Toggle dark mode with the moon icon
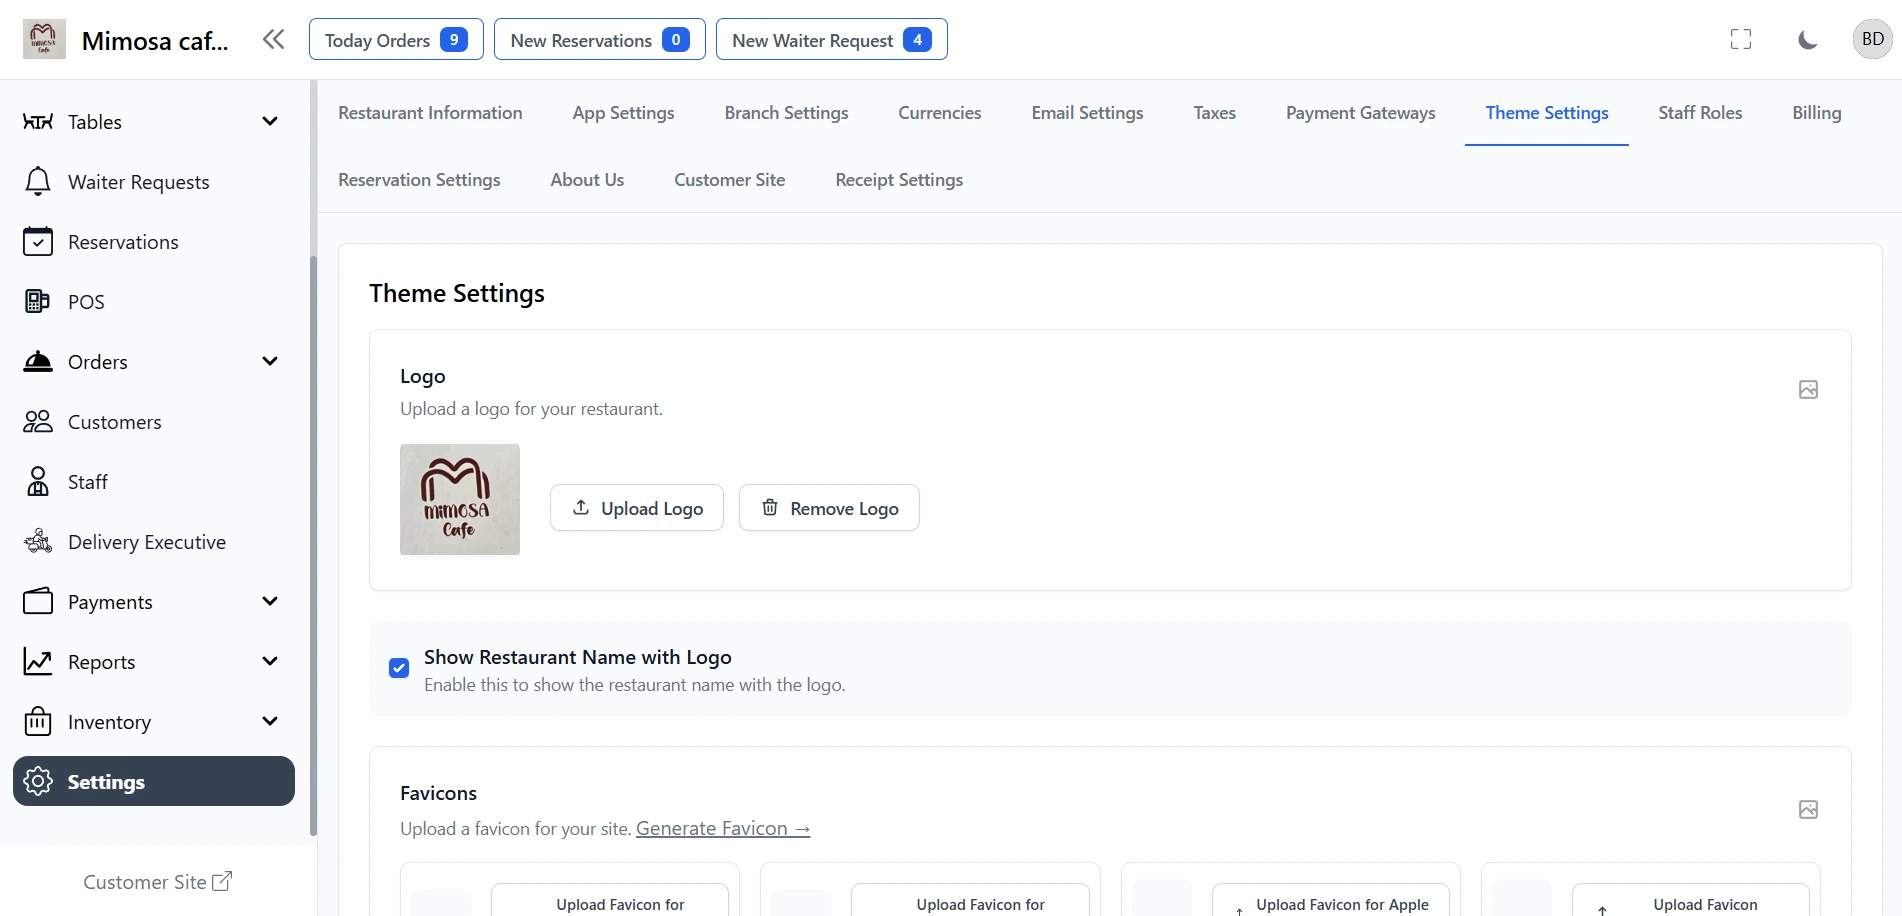The height and width of the screenshot is (916, 1902). (x=1807, y=39)
